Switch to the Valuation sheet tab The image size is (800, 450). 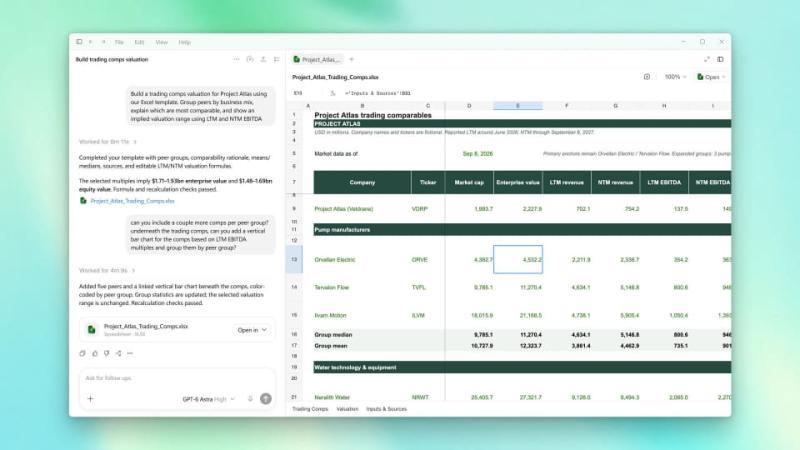pos(347,409)
